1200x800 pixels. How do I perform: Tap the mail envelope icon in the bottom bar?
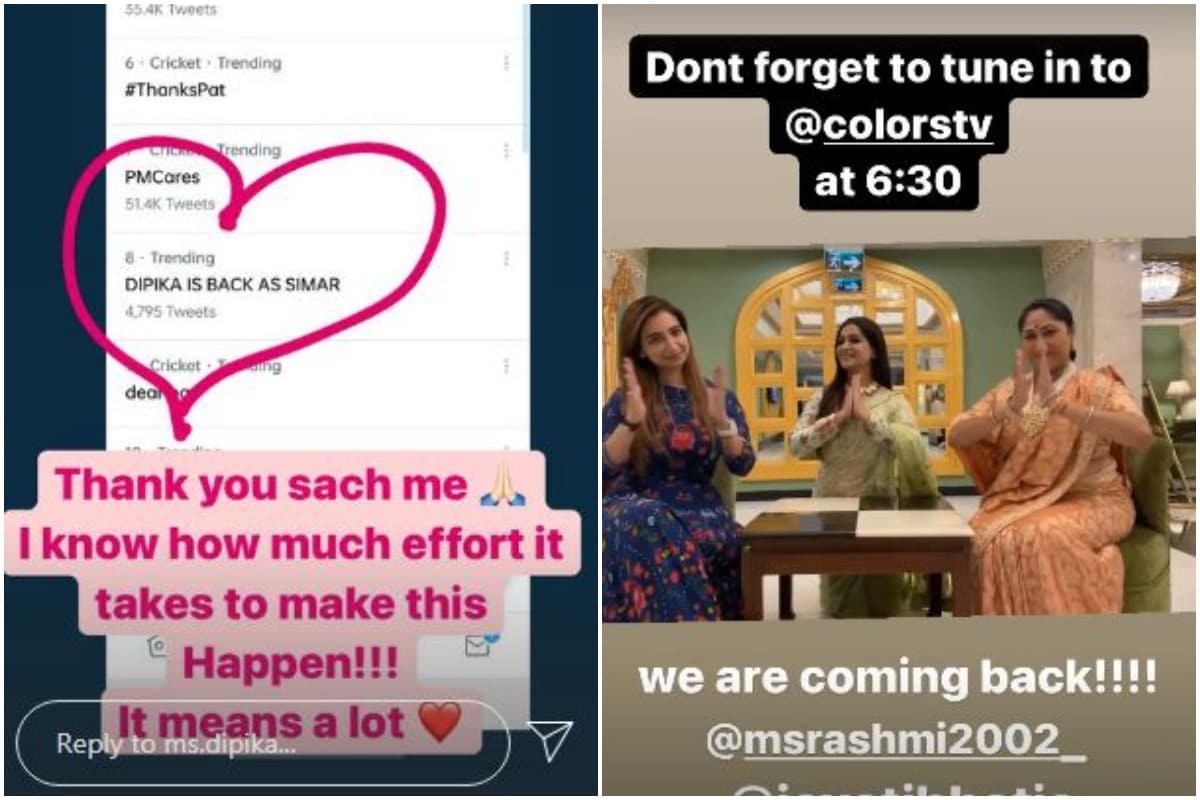(478, 646)
